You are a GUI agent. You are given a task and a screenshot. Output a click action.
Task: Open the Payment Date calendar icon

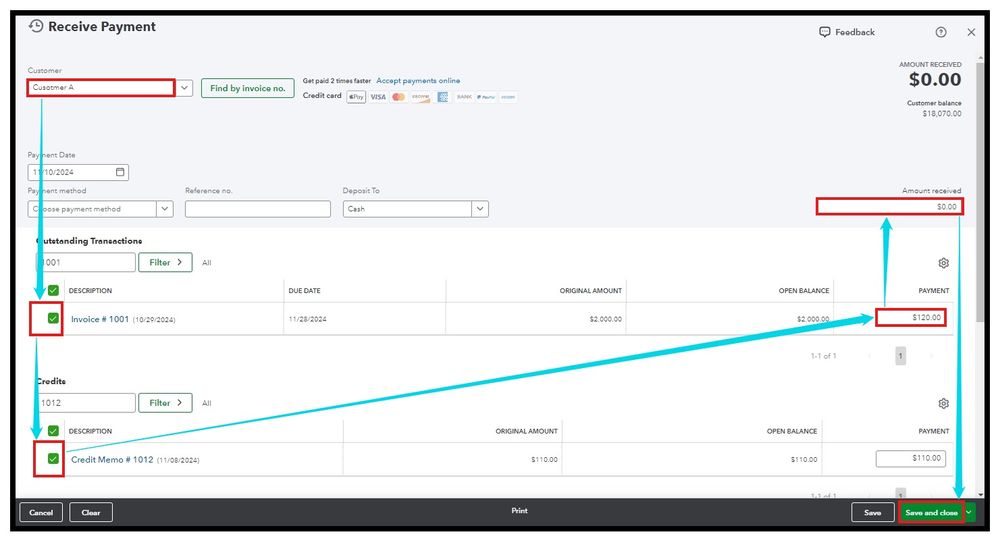[120, 172]
